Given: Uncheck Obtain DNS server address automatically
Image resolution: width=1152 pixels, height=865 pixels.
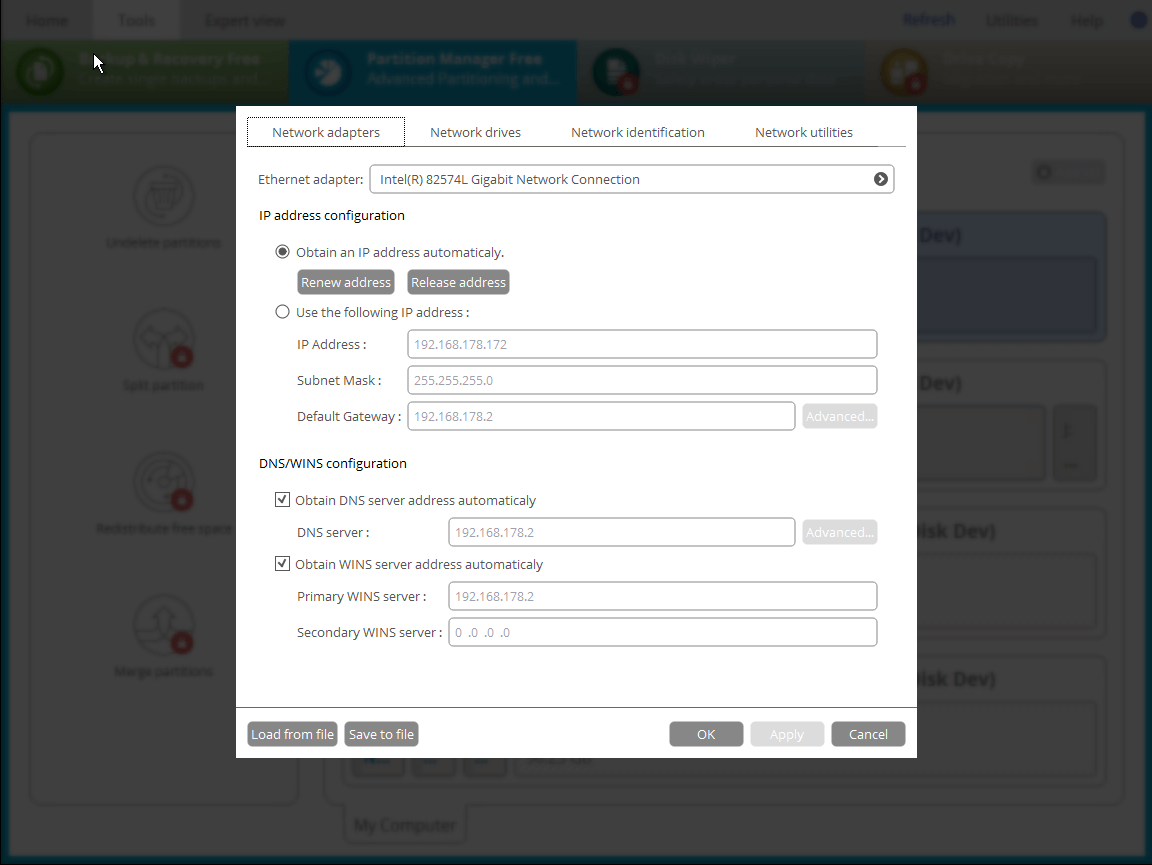Looking at the screenshot, I should coord(283,500).
